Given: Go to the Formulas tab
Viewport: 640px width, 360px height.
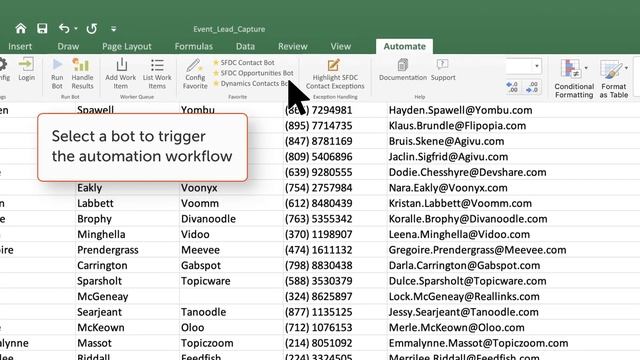Looking at the screenshot, I should click(x=193, y=47).
